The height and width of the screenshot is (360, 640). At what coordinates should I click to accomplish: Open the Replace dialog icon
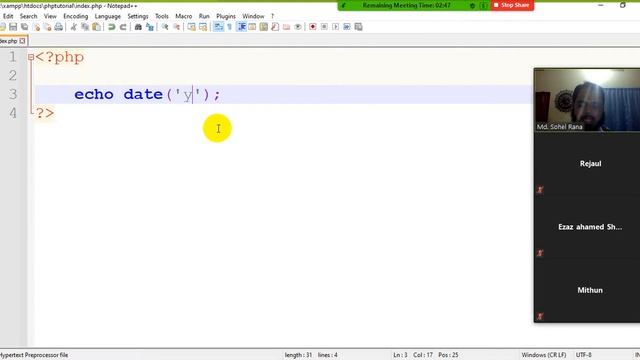click(150, 27)
